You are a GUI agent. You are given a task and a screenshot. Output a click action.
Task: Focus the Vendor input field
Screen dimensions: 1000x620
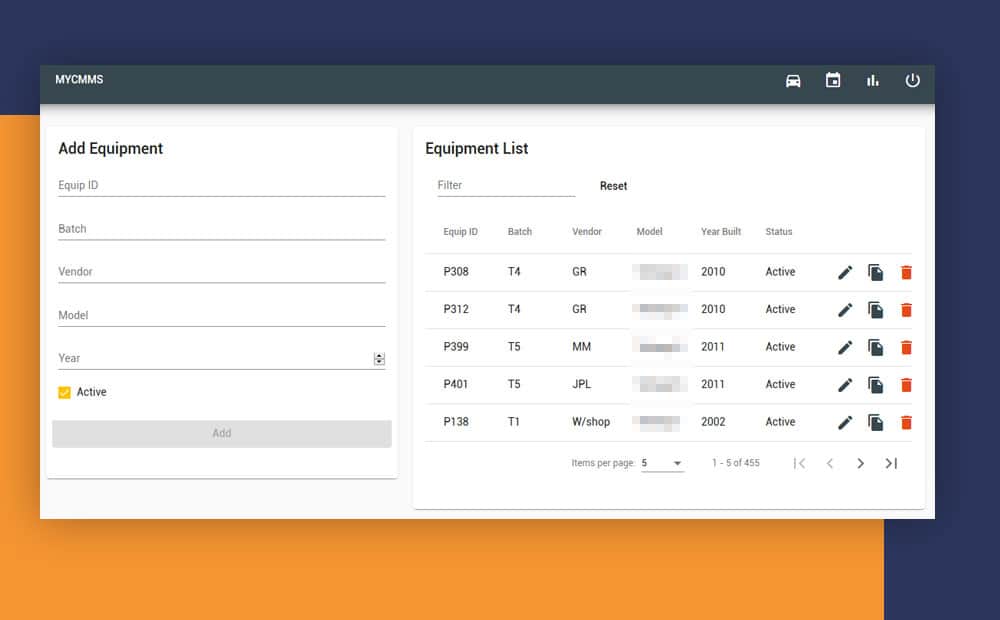(x=222, y=272)
